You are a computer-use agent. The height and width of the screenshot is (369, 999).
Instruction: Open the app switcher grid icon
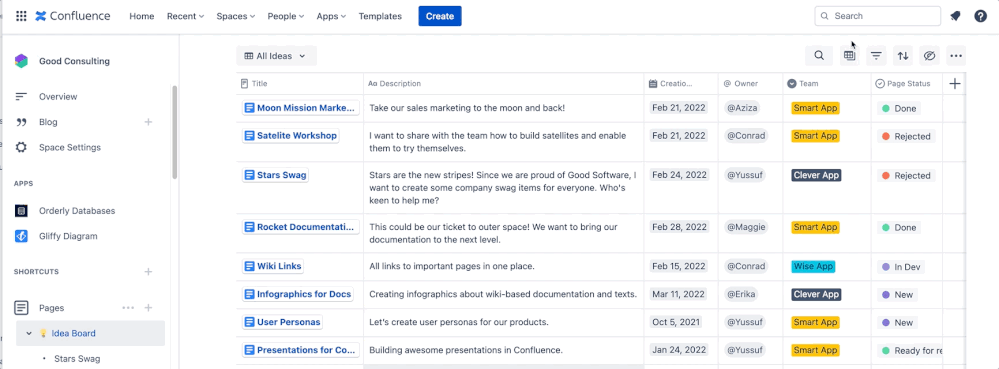[21, 16]
